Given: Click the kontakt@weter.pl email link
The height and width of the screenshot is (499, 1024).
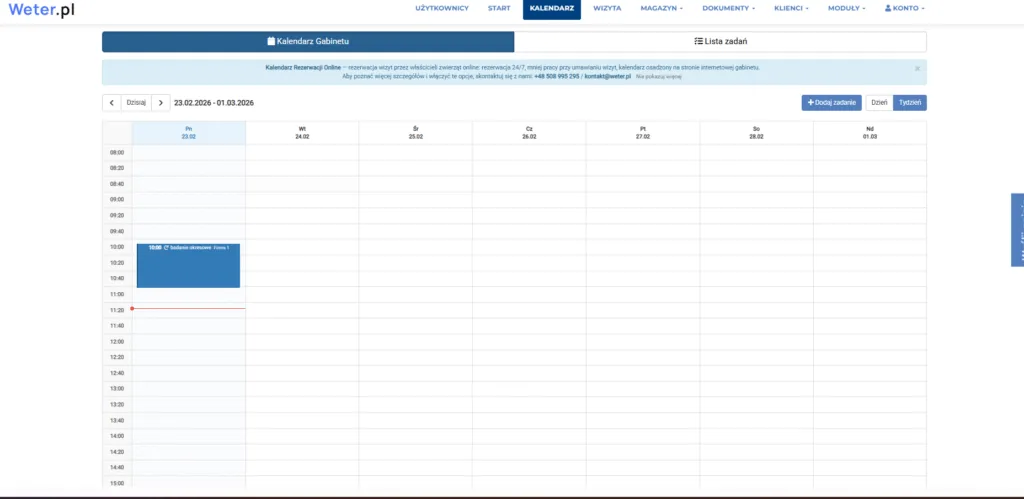Looking at the screenshot, I should click(x=607, y=76).
